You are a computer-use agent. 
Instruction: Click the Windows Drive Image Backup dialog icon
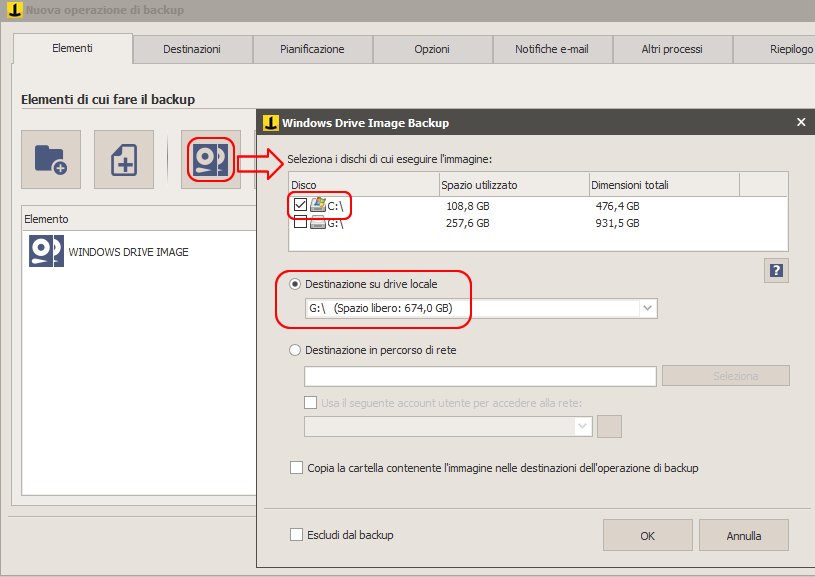(271, 123)
